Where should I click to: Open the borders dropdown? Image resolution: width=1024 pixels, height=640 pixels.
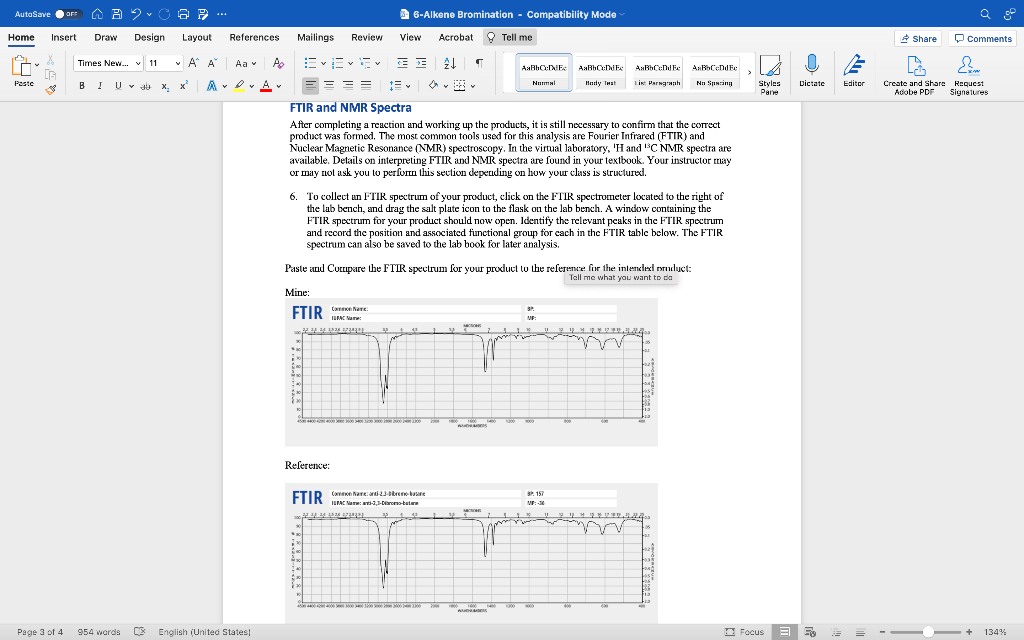[473, 86]
